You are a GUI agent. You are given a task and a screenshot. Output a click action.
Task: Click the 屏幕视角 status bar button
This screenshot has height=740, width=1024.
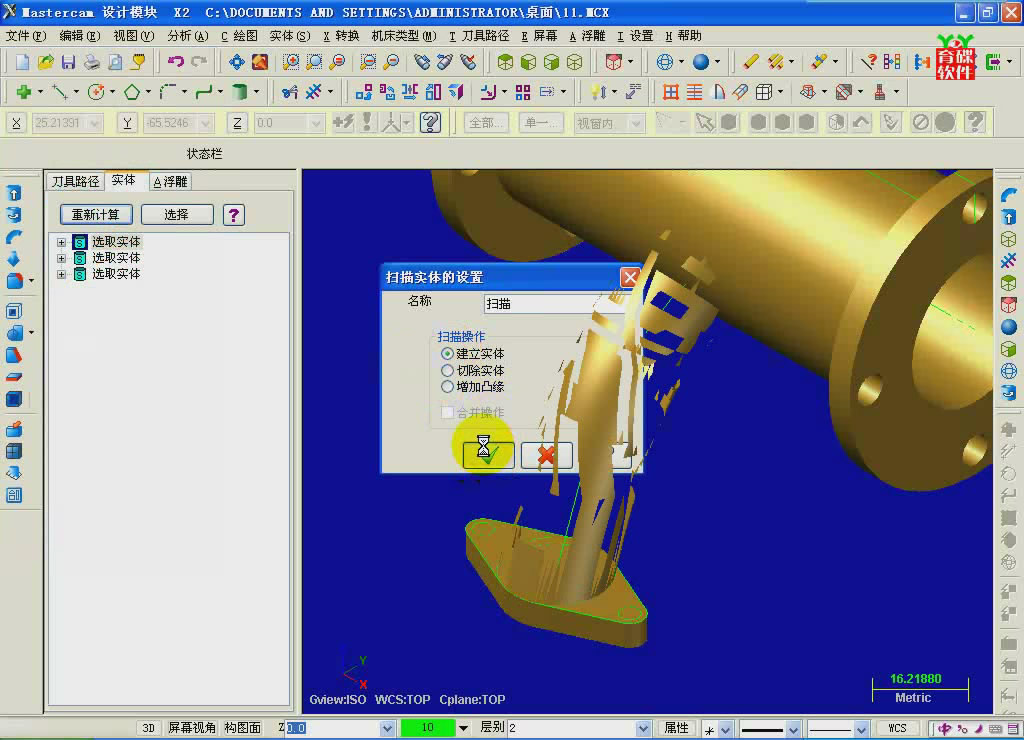pyautogui.click(x=191, y=728)
